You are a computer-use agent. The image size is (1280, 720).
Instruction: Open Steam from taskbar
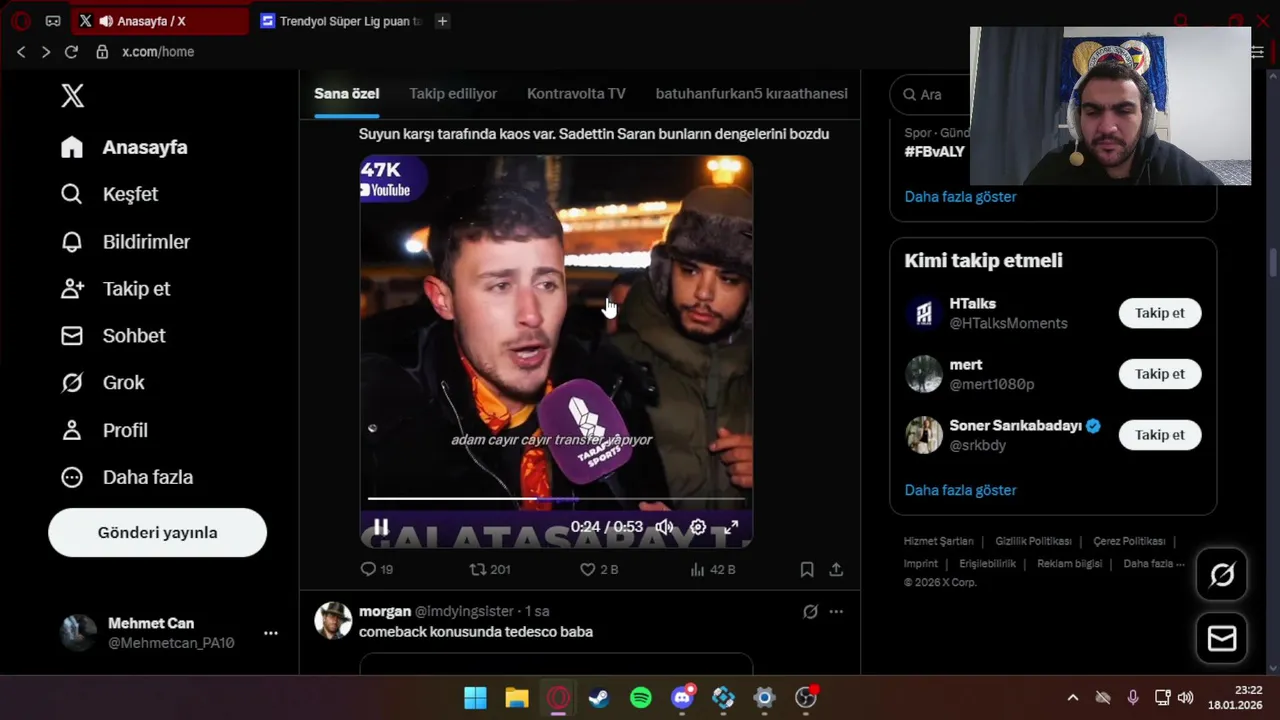click(599, 698)
